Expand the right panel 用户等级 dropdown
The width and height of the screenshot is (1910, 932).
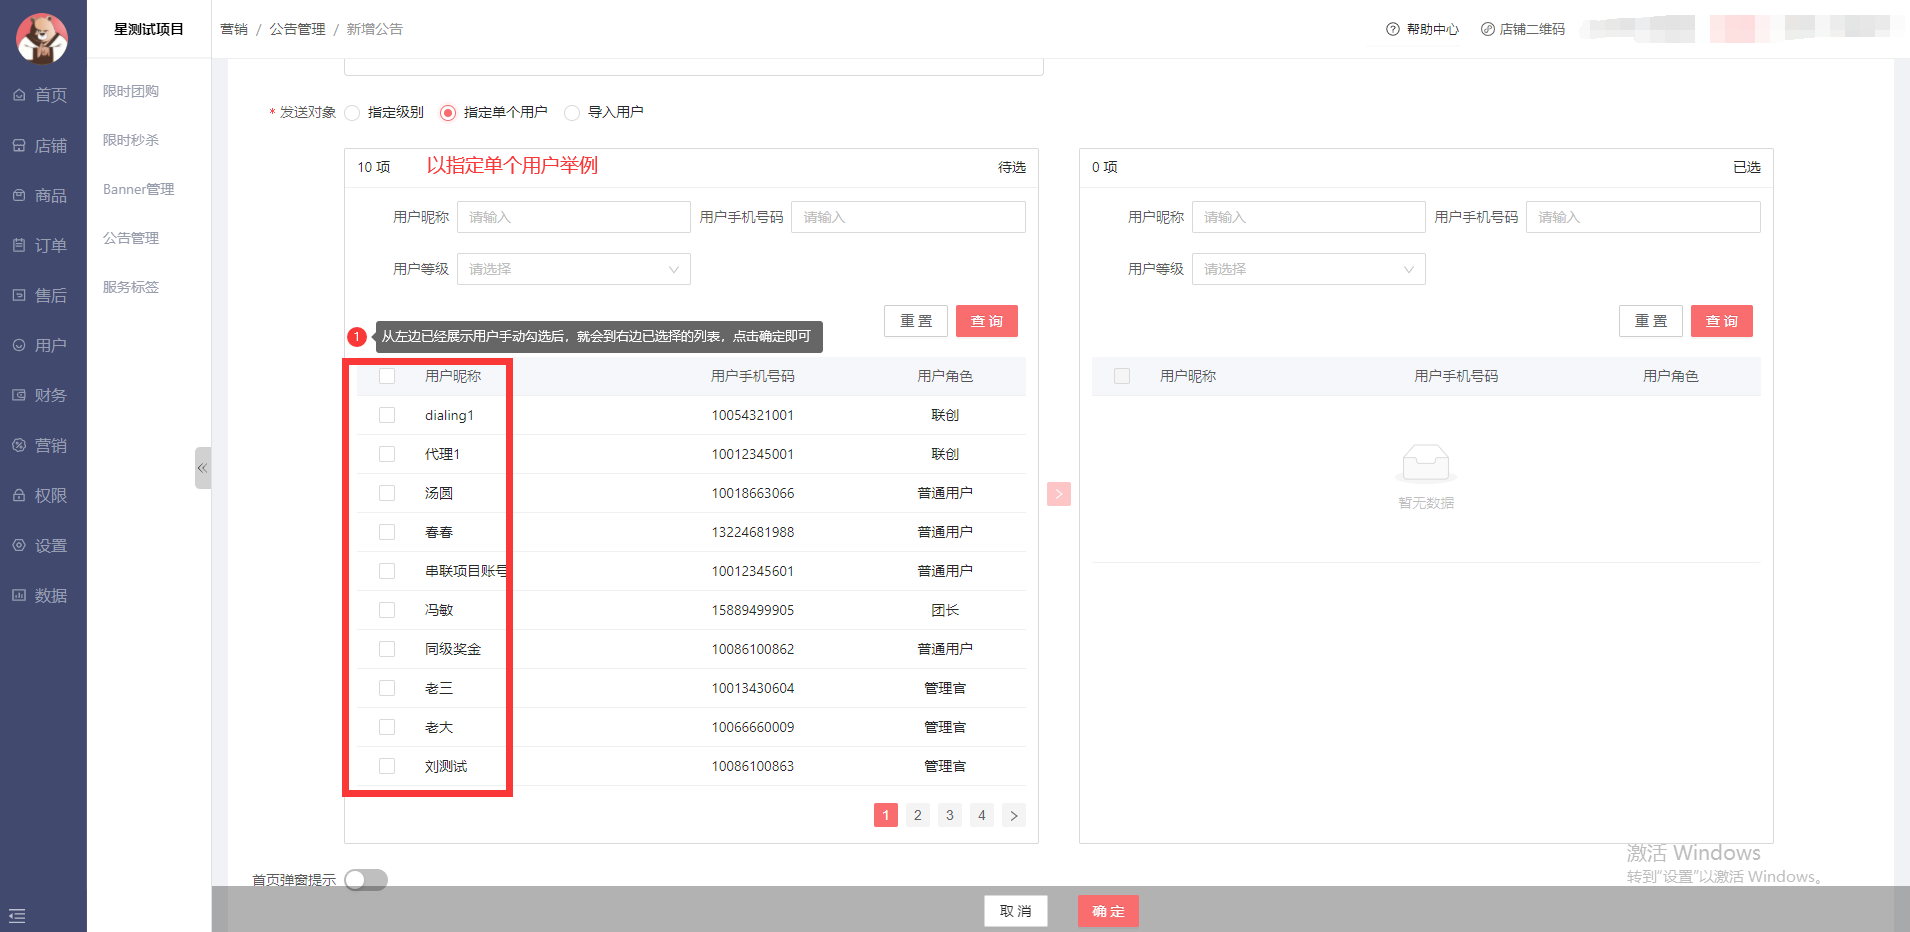coord(1308,269)
